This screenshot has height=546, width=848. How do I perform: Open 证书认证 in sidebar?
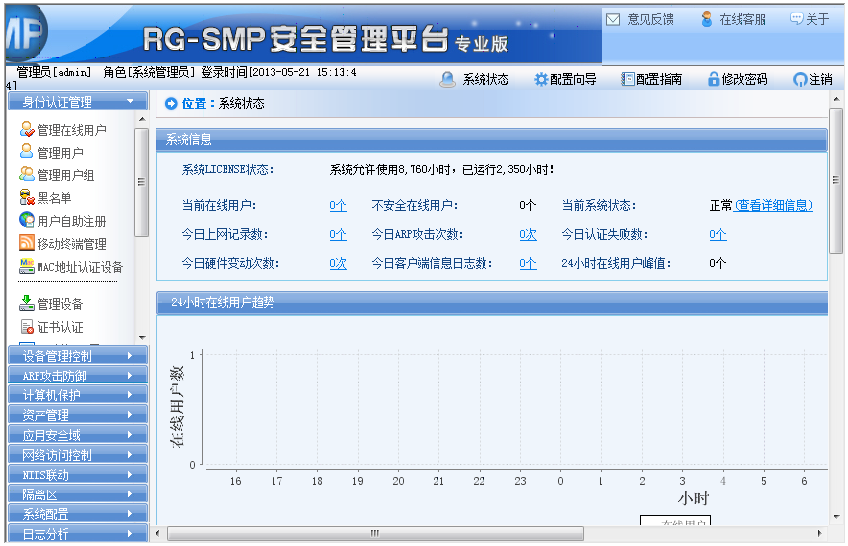click(60, 327)
